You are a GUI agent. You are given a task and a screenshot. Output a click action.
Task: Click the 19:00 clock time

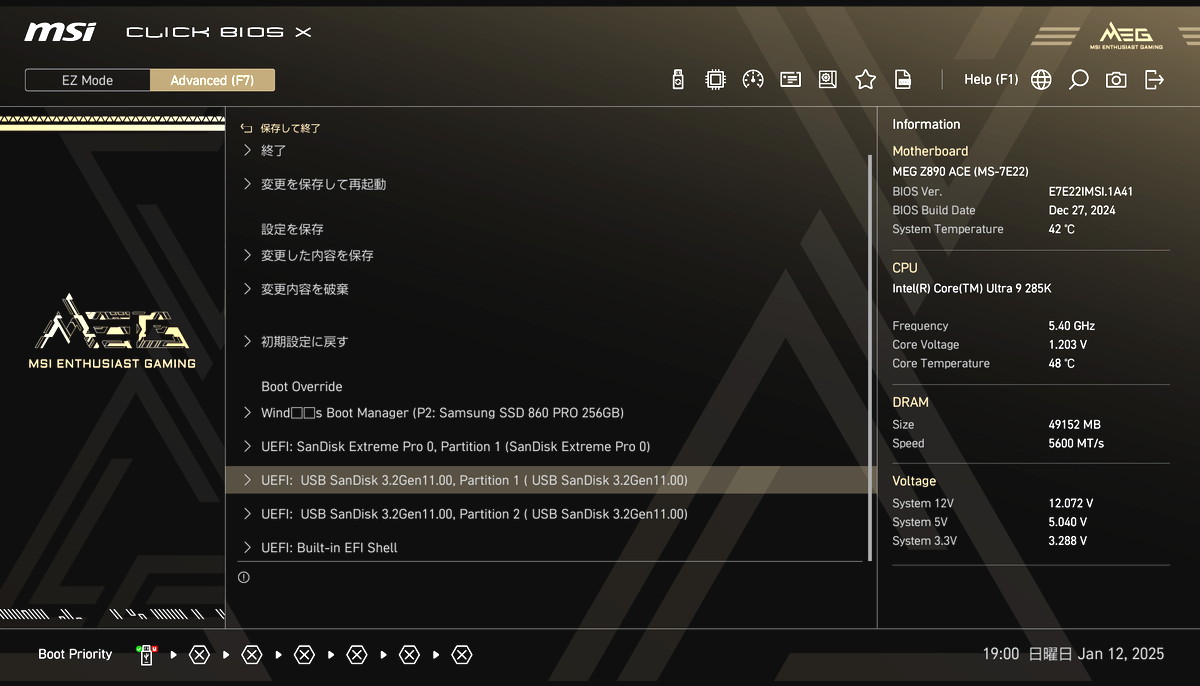click(x=1000, y=654)
